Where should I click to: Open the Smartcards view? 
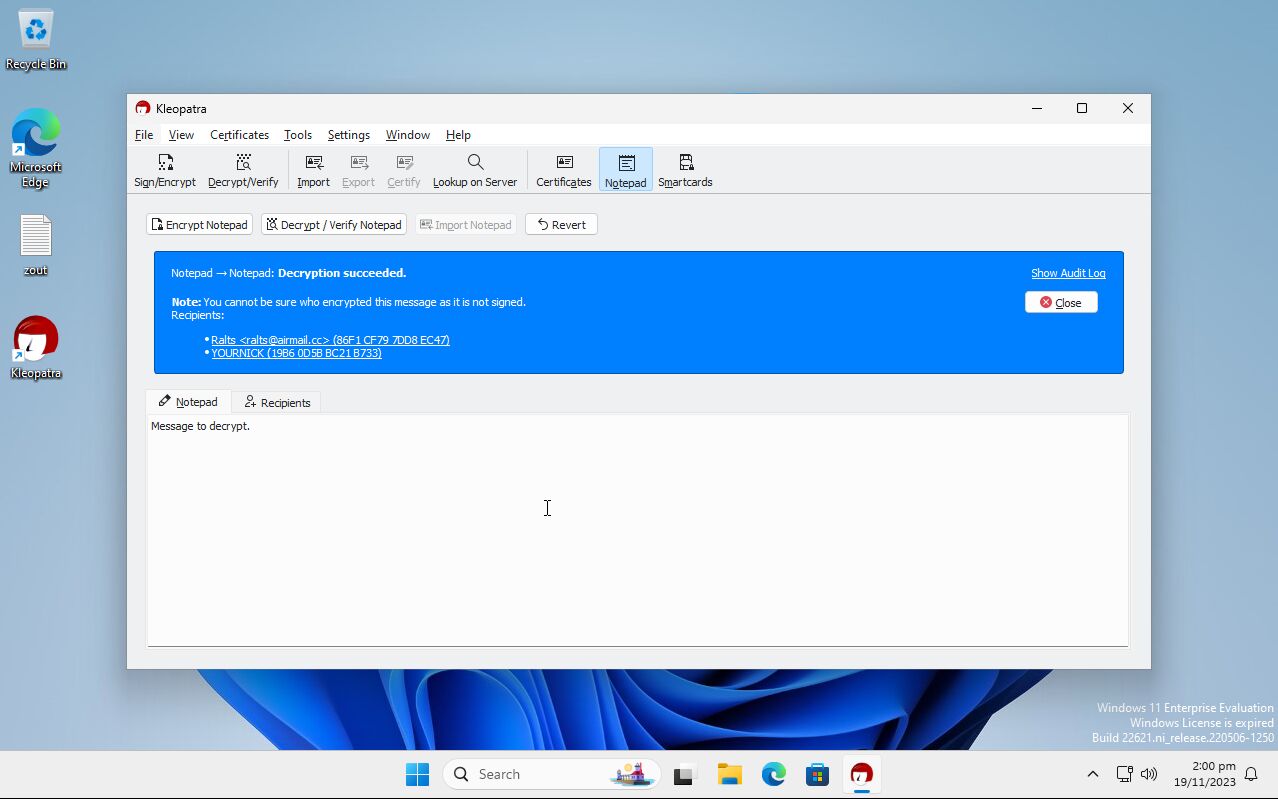[x=684, y=169]
